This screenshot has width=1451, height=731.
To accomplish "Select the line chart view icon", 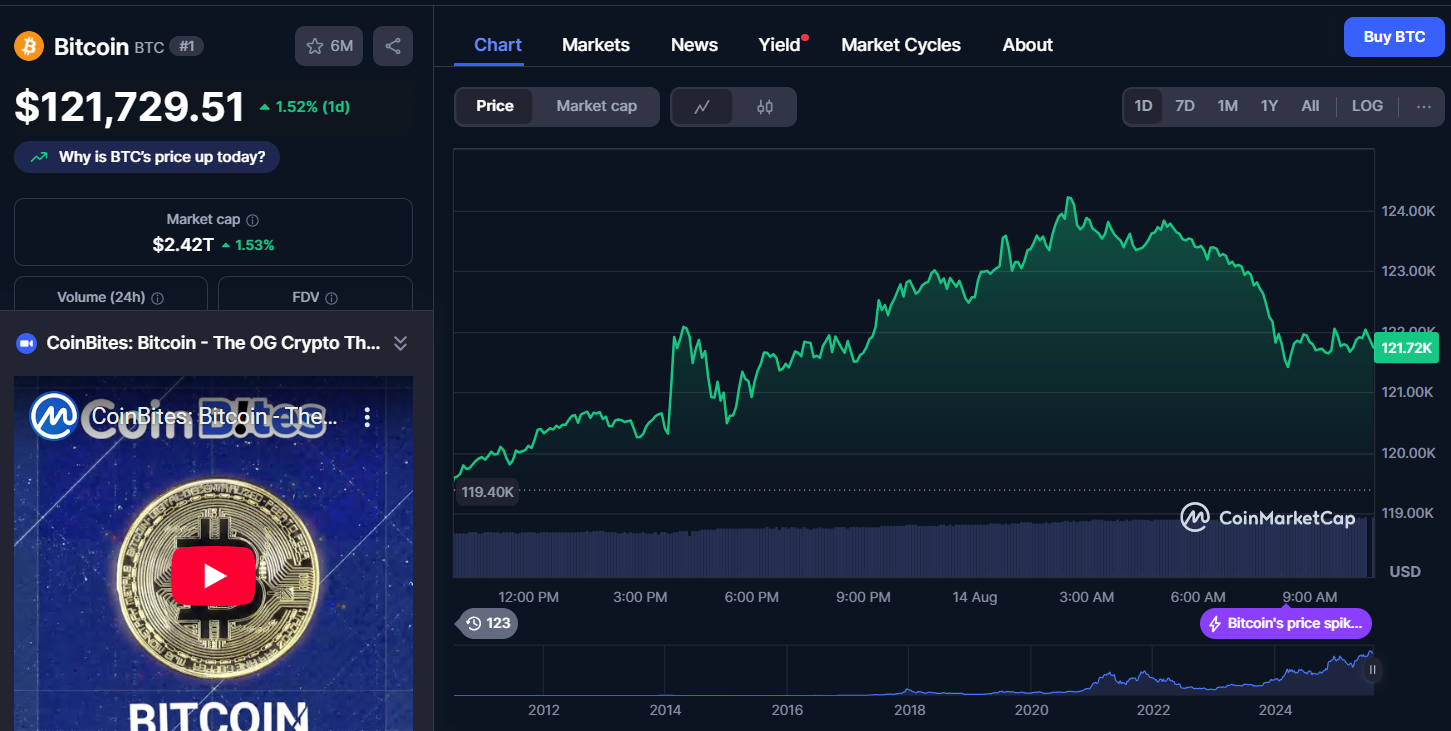I will coord(702,107).
